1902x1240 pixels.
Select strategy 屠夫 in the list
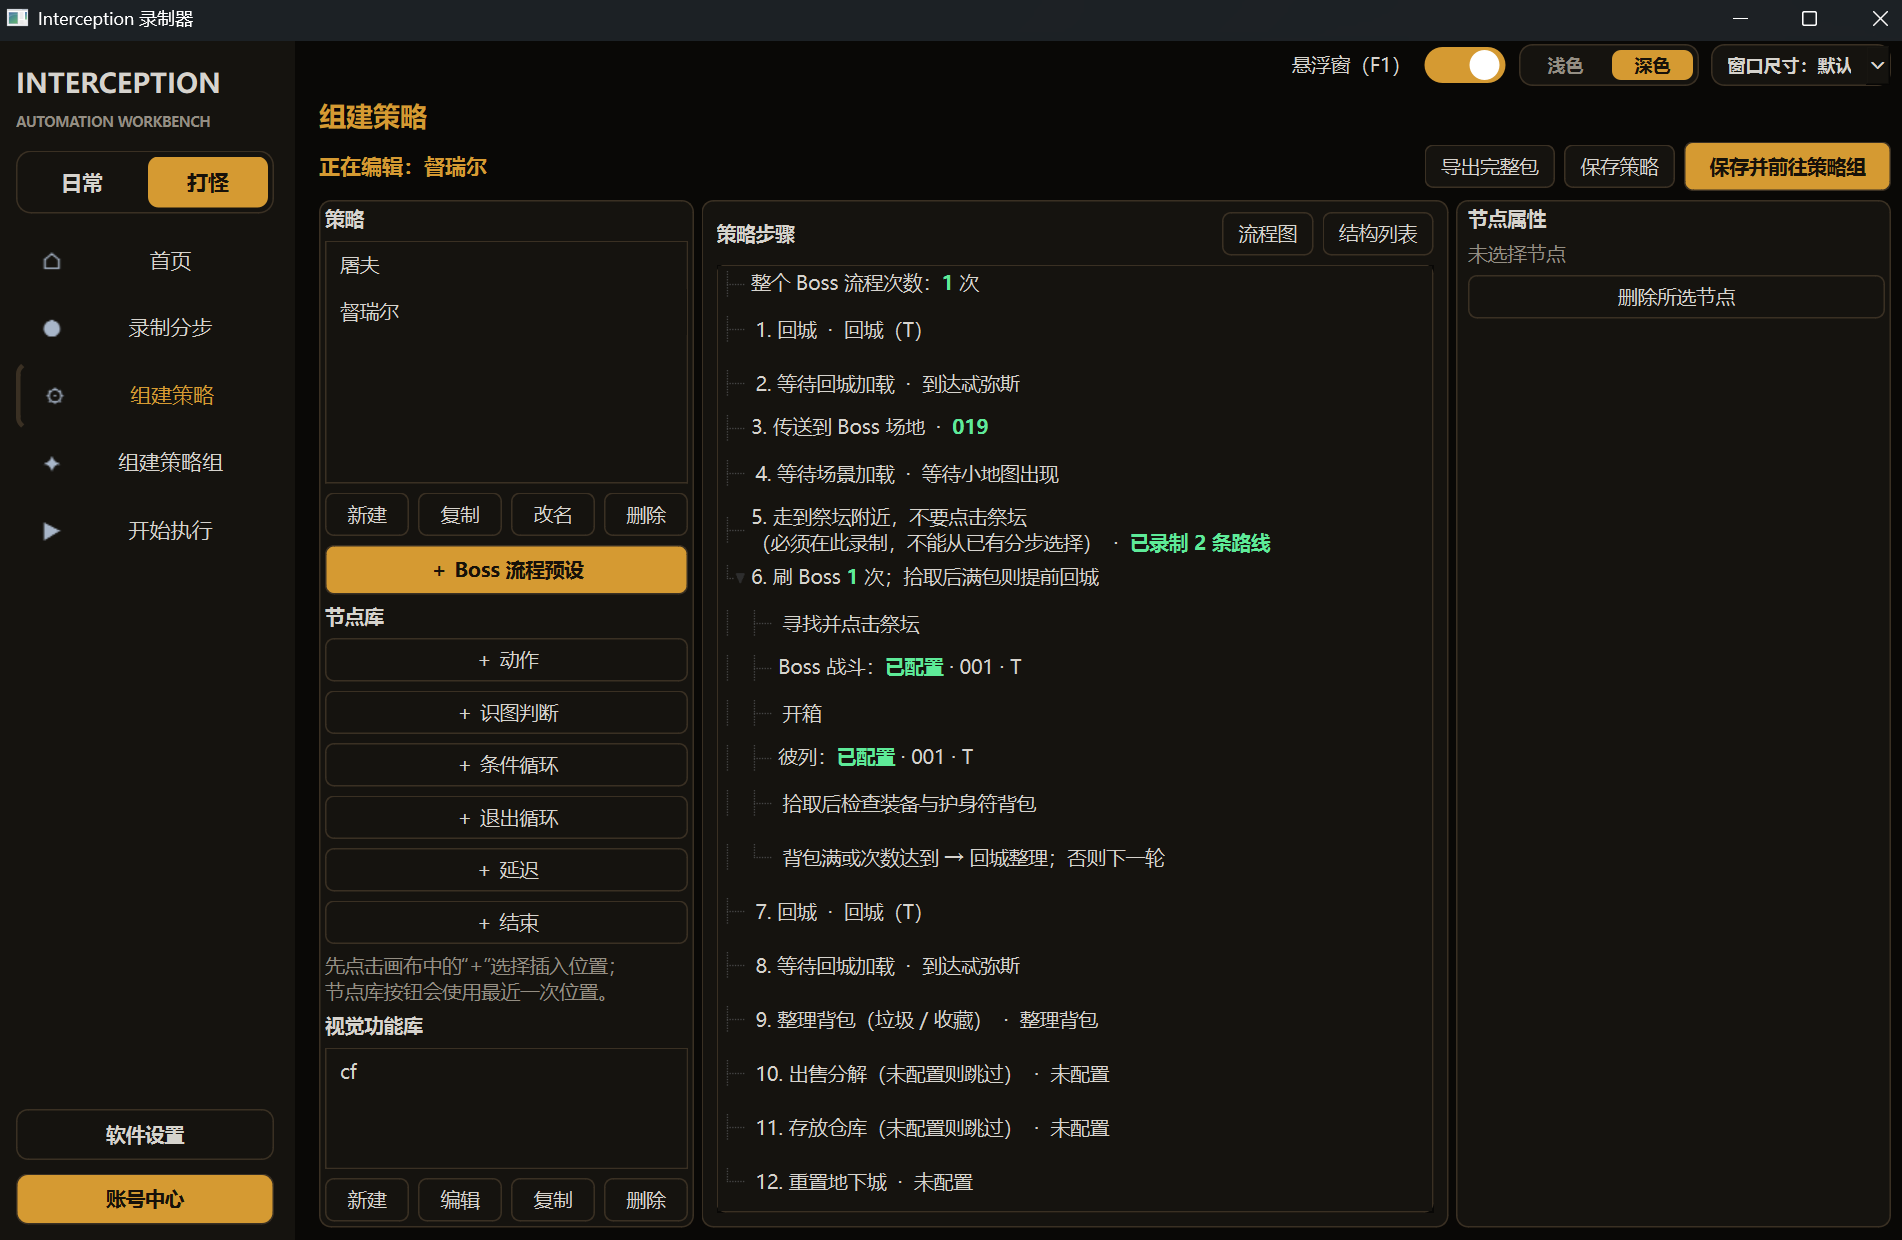(x=506, y=265)
